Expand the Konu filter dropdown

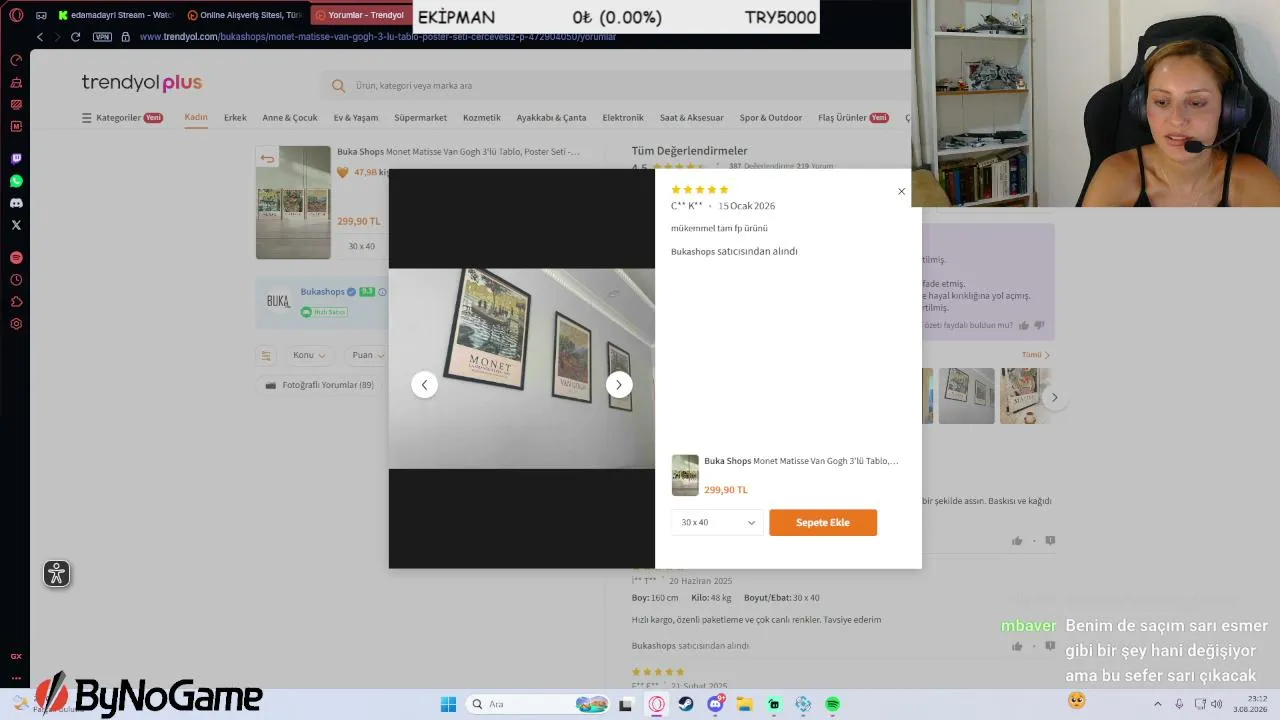pyautogui.click(x=310, y=355)
